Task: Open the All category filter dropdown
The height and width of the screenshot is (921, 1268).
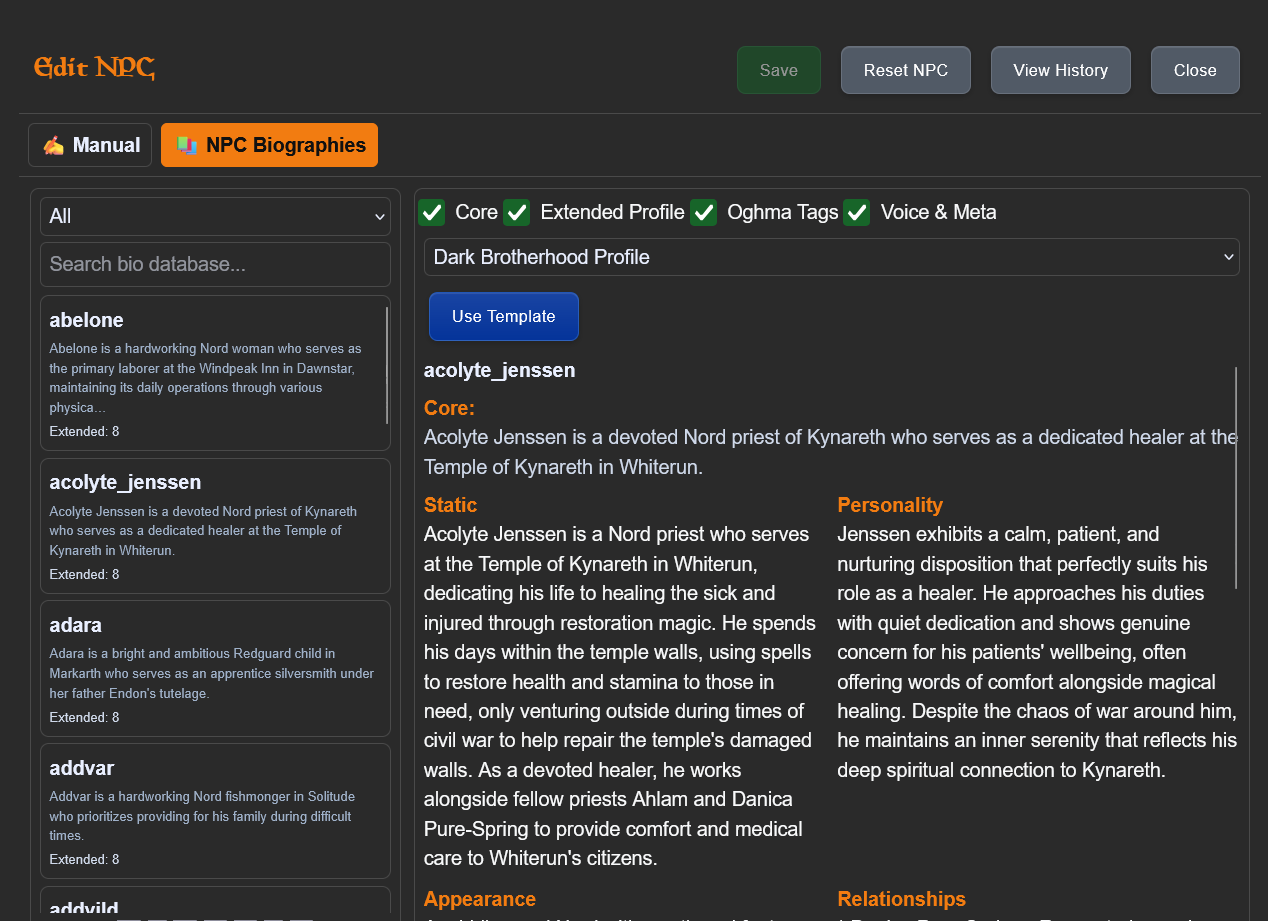Action: (x=215, y=217)
